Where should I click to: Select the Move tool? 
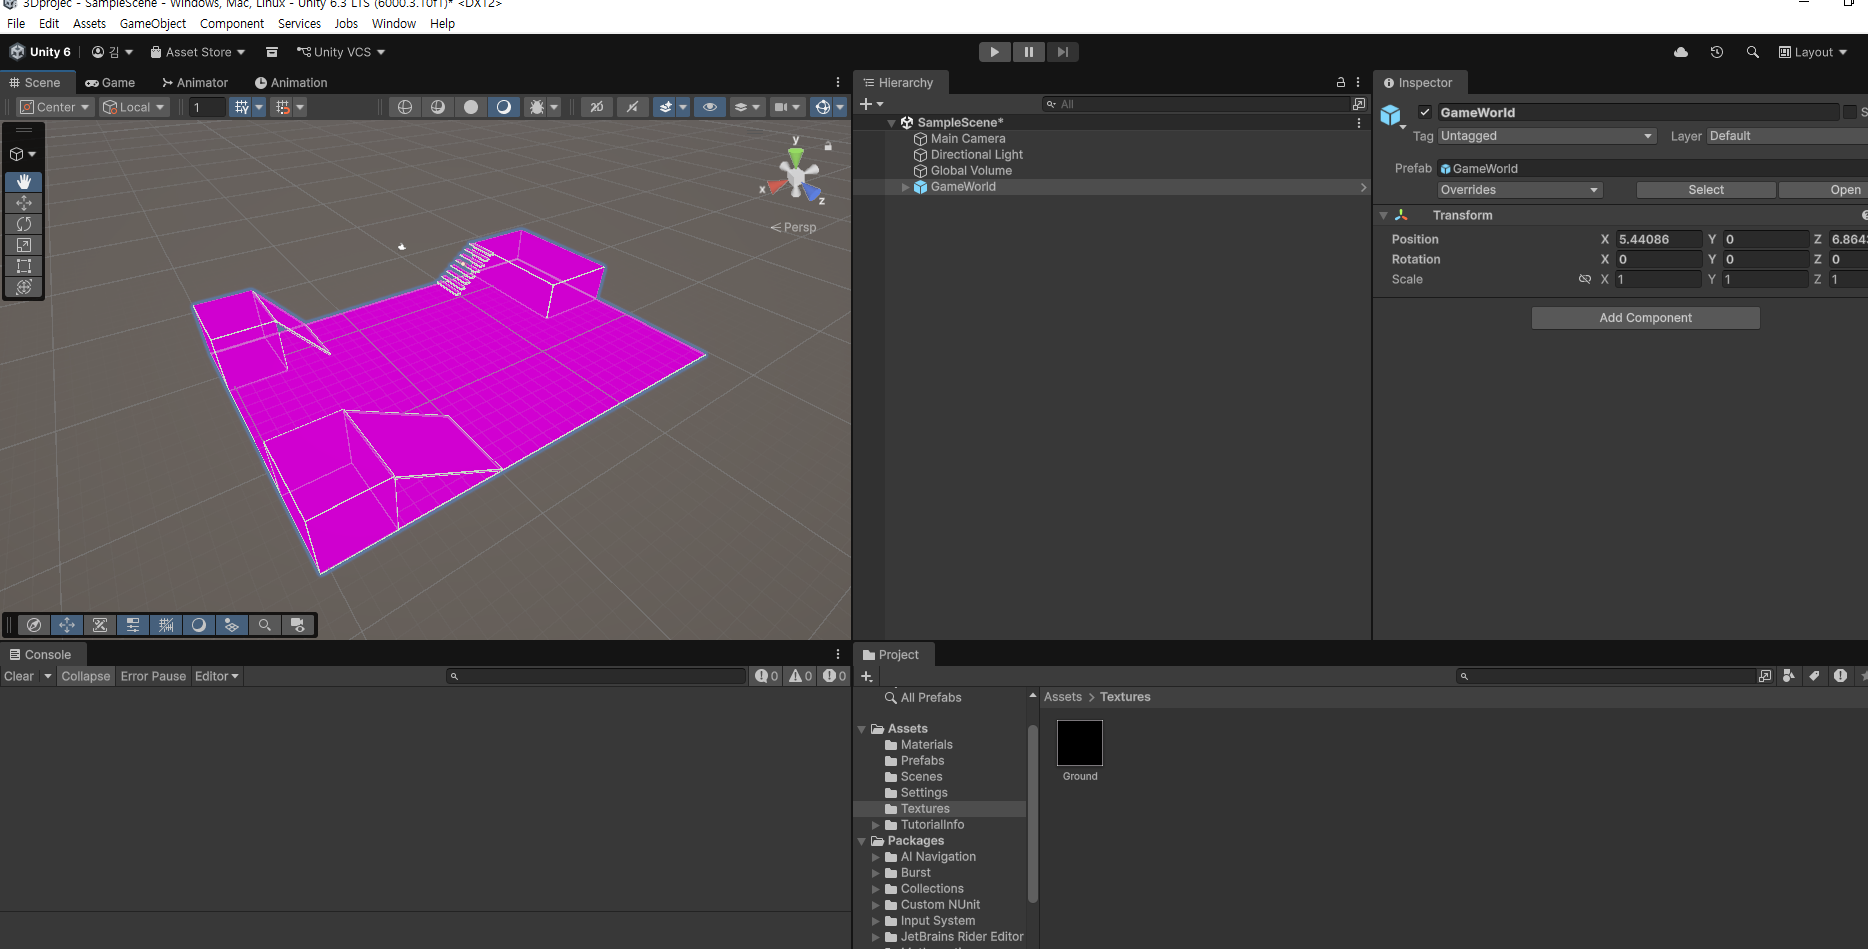[24, 203]
